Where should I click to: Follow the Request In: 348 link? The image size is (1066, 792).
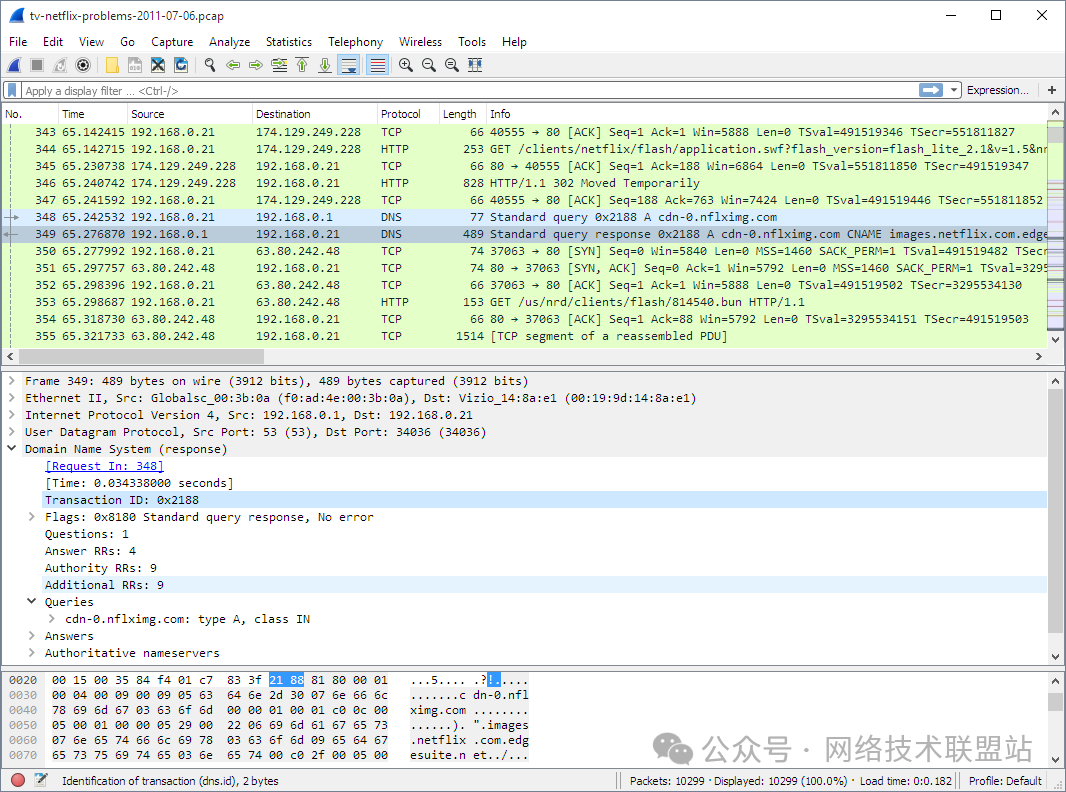coord(106,466)
